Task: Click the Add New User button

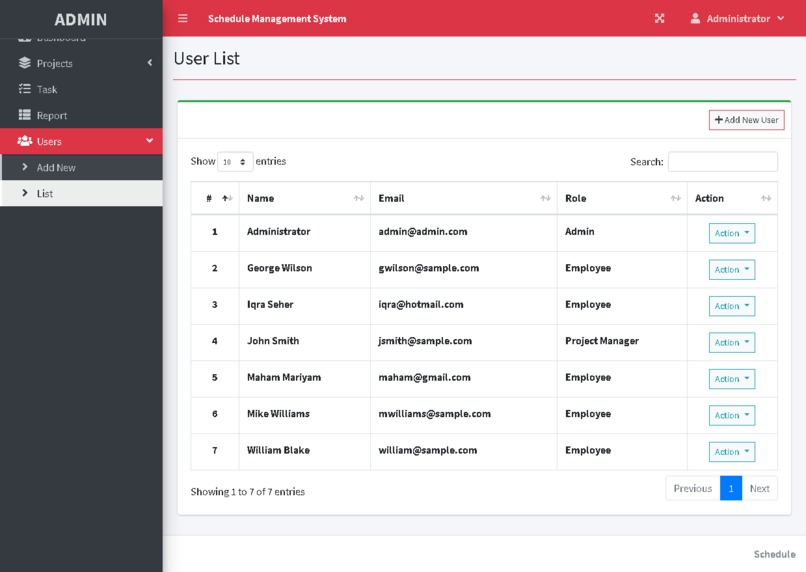Action: coord(746,120)
